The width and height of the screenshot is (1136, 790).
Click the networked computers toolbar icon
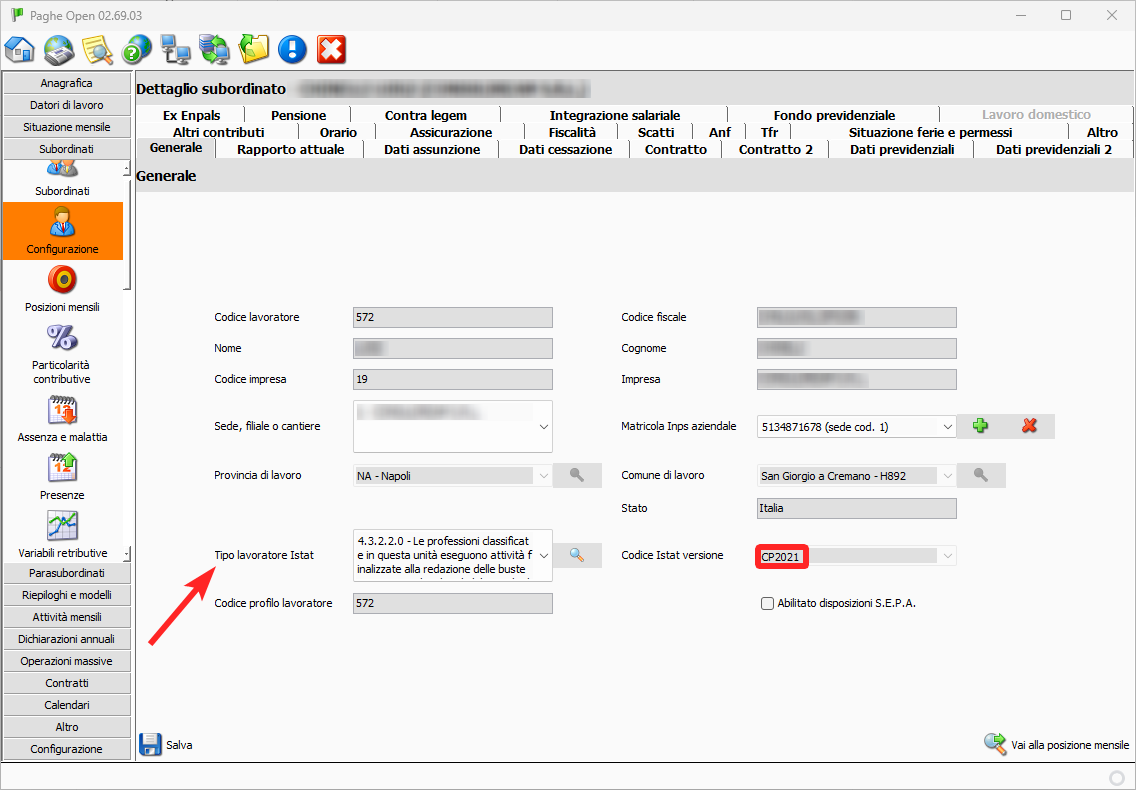tap(175, 49)
